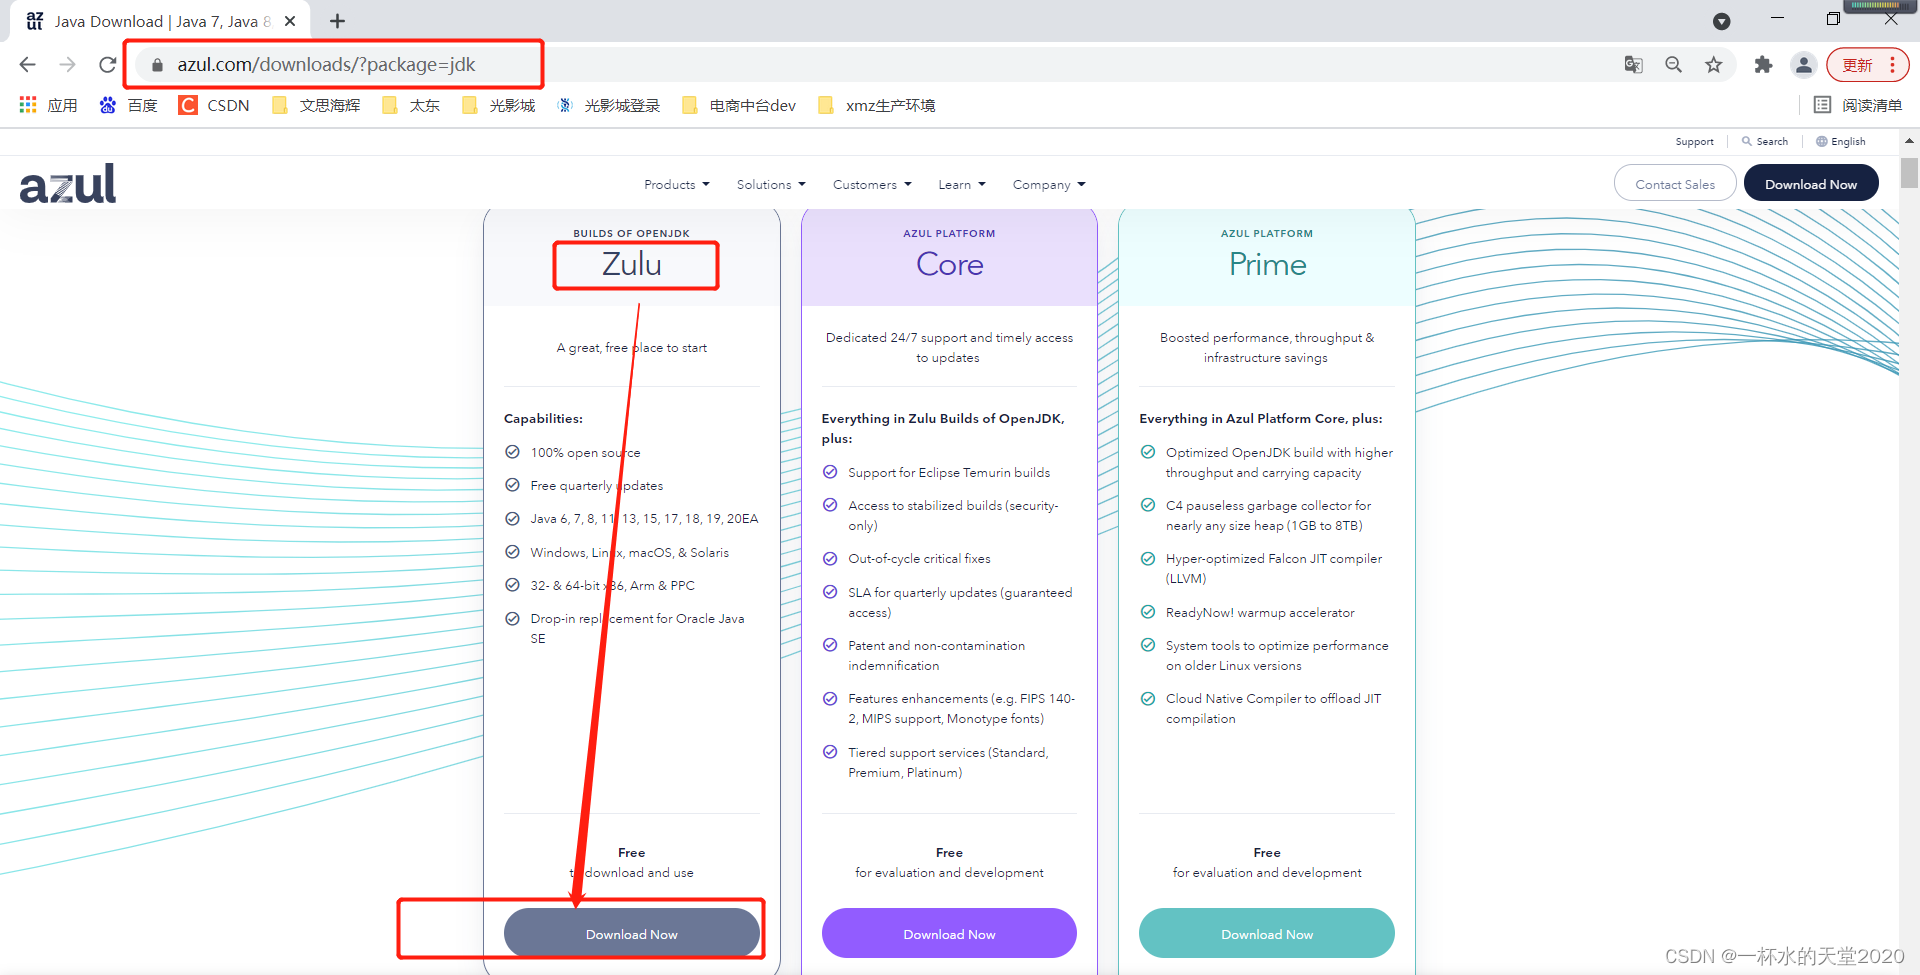This screenshot has height=975, width=1920.
Task: Change language from English
Action: tap(1841, 142)
